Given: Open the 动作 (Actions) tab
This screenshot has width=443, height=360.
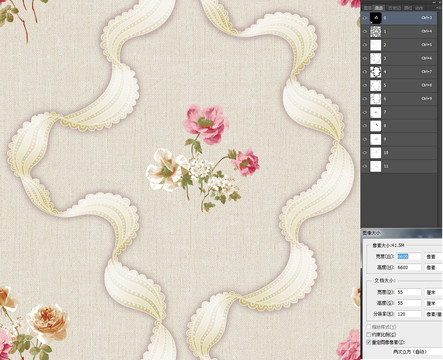Looking at the screenshot, I should [x=419, y=8].
